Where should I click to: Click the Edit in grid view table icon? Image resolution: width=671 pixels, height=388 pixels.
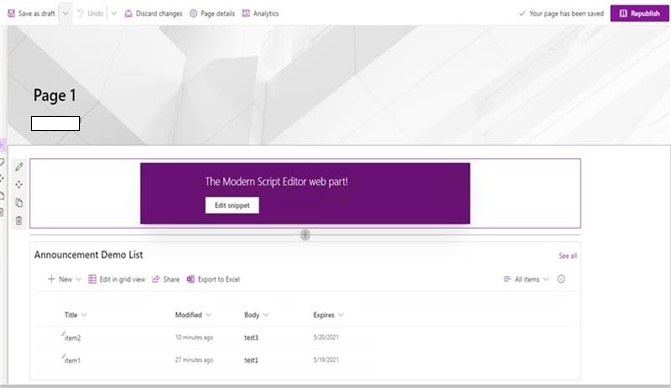pos(92,279)
